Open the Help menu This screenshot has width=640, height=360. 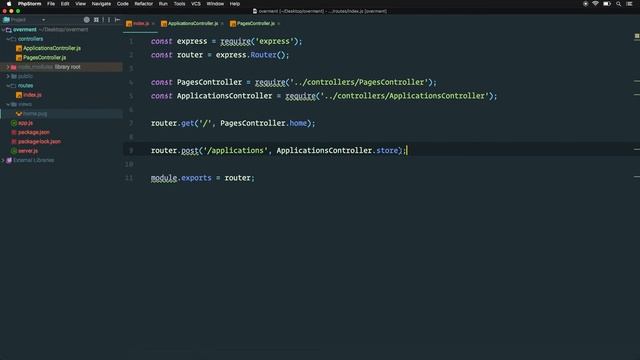point(235,4)
